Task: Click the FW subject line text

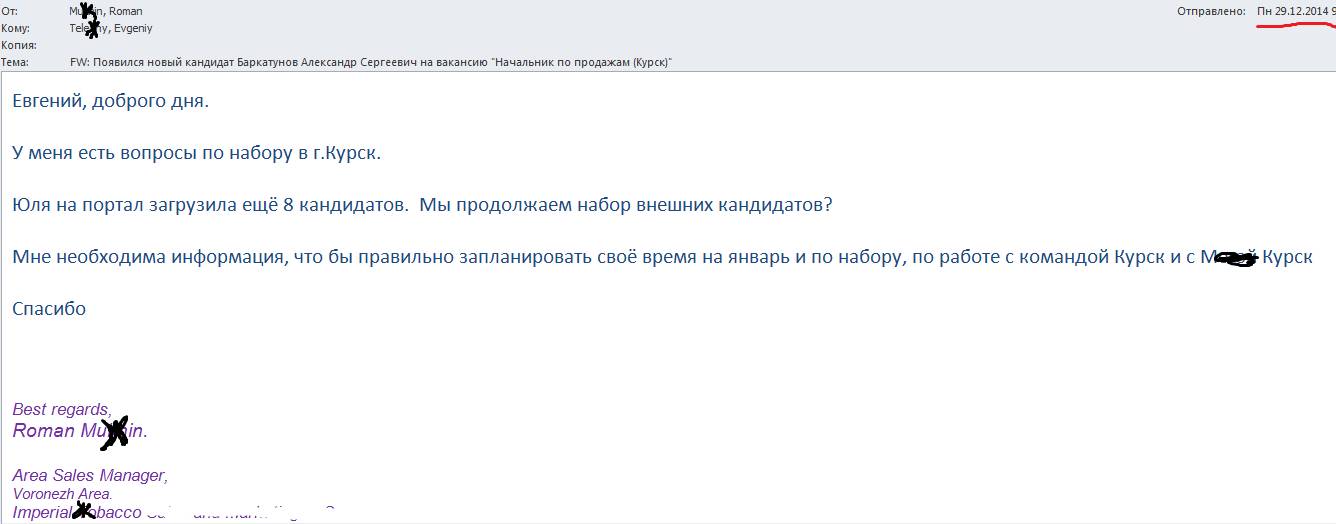Action: click(x=370, y=62)
